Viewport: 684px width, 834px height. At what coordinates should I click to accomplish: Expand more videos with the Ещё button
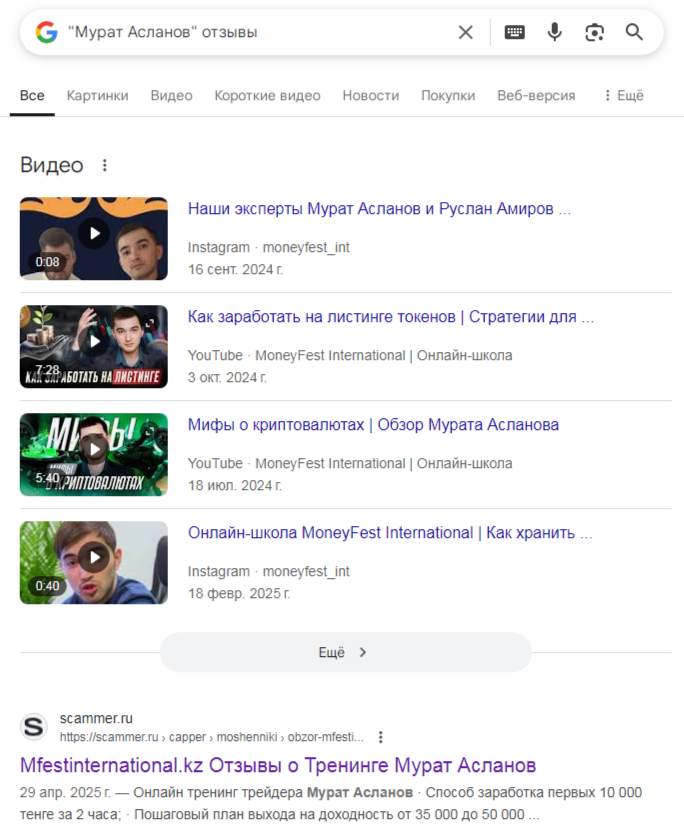(346, 652)
